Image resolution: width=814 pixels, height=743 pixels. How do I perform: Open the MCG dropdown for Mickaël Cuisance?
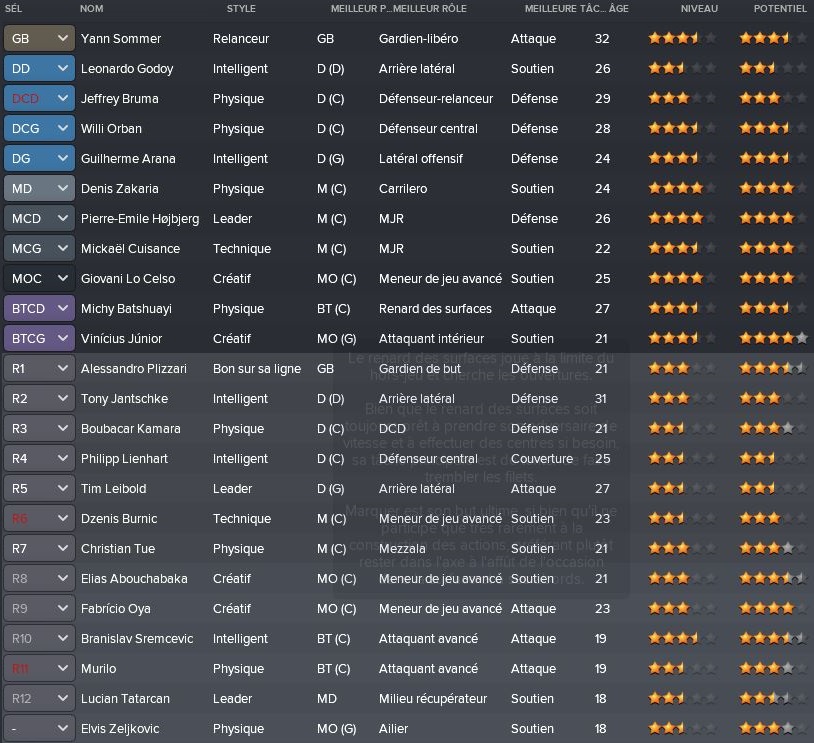tap(39, 249)
